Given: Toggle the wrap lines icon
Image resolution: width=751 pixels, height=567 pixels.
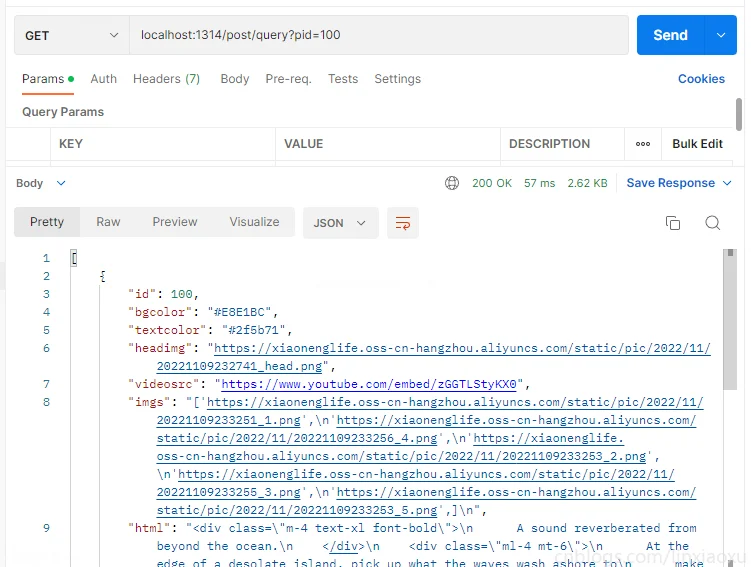Looking at the screenshot, I should pos(403,223).
